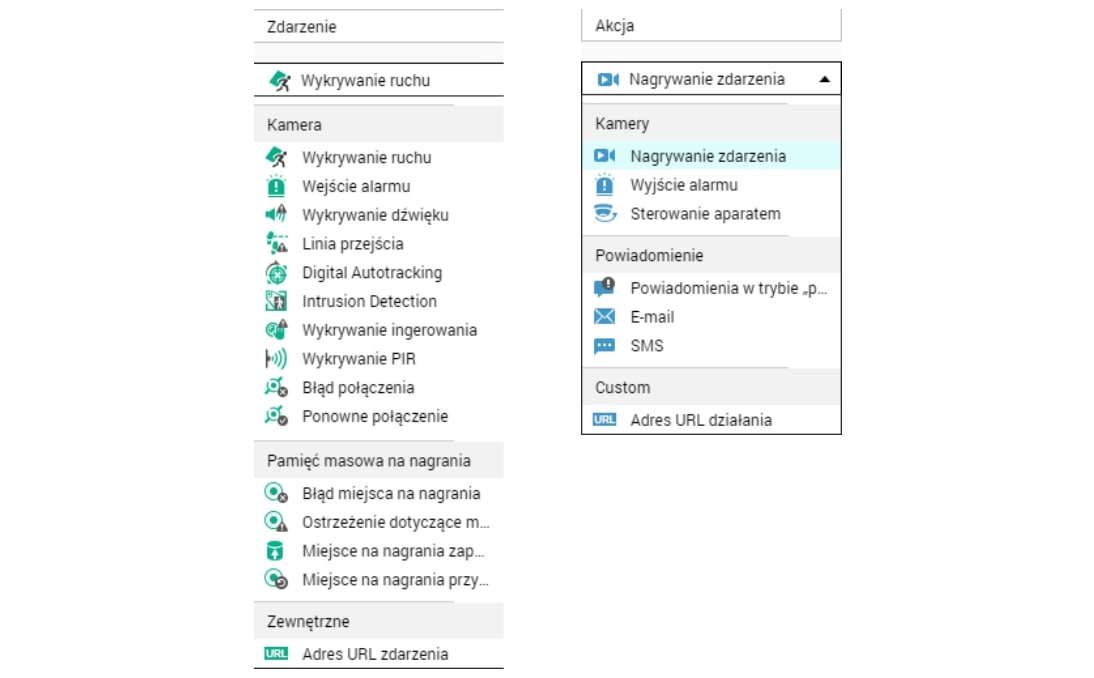Click the Wykrywanie PIR sensor icon
Image resolution: width=1094 pixels, height=678 pixels.
[276, 359]
